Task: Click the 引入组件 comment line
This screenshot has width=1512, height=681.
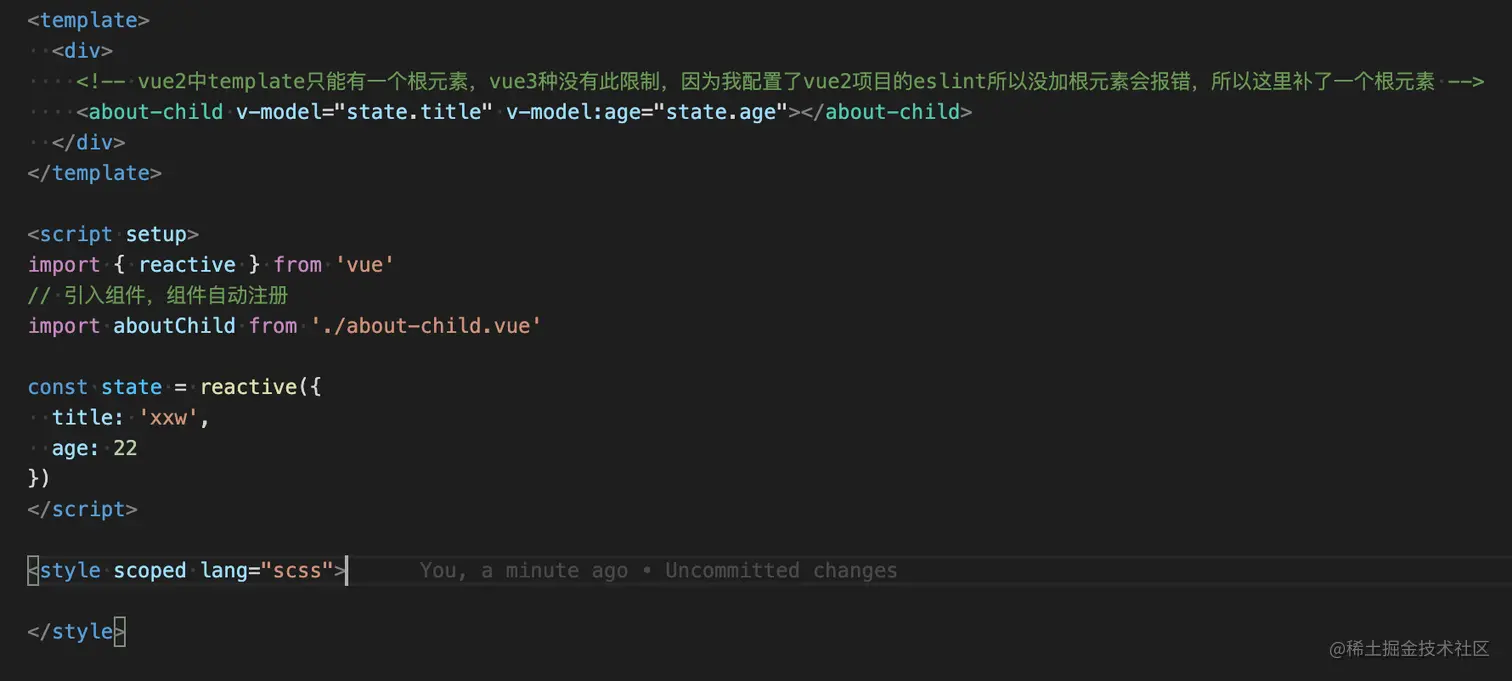Action: point(158,295)
